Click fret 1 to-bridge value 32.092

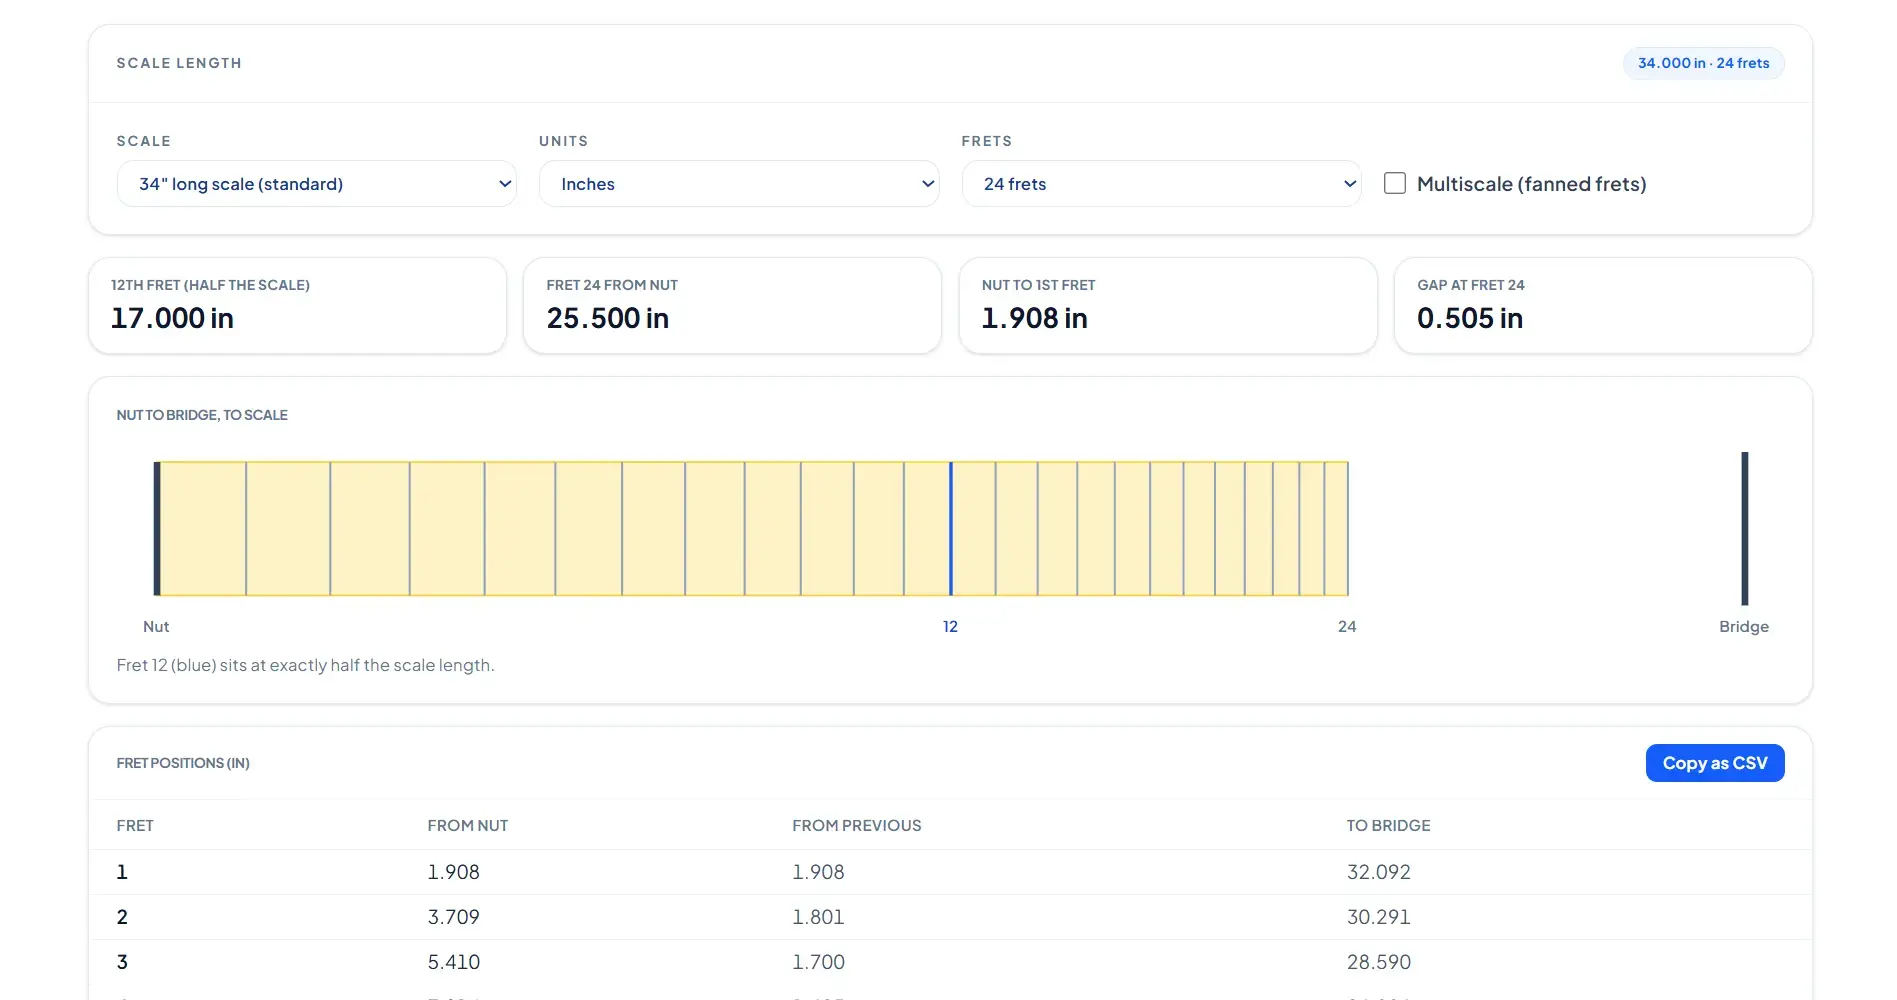tap(1378, 872)
